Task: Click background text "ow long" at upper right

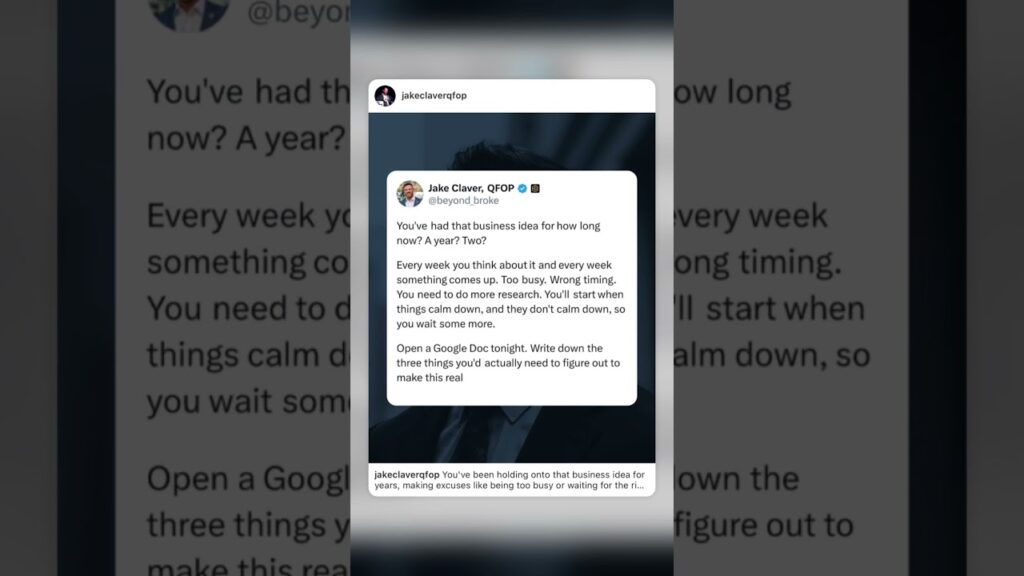Action: (732, 92)
